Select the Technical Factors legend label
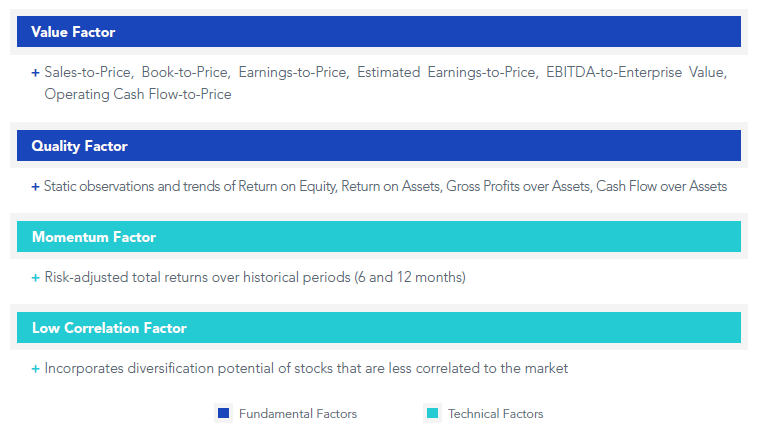Viewport: 757px width, 427px height. tap(496, 414)
